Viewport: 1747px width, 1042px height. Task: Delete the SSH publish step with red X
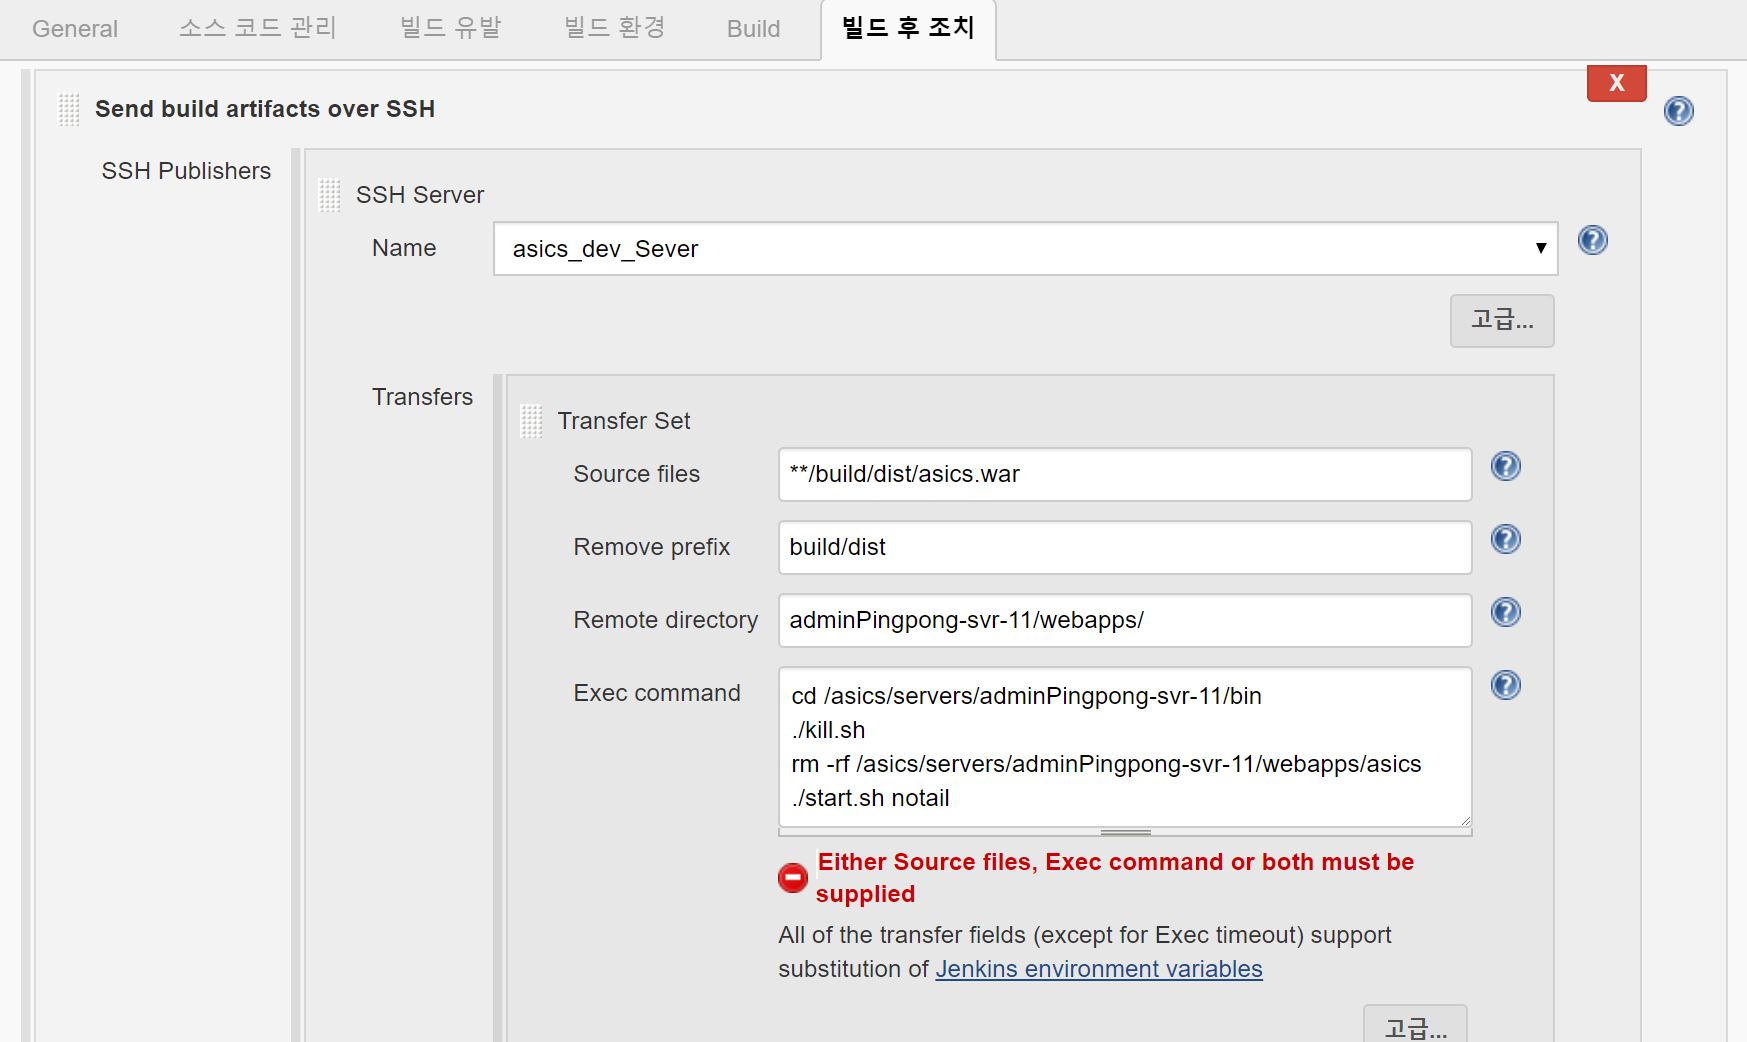(1615, 83)
